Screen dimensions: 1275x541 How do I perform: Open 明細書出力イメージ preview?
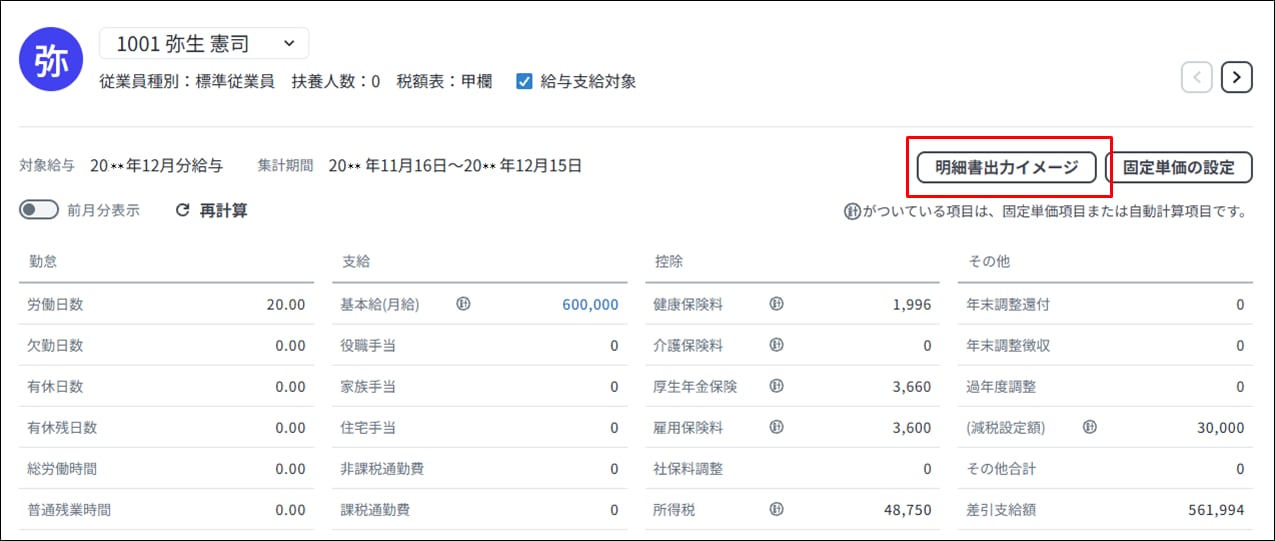pos(1006,167)
